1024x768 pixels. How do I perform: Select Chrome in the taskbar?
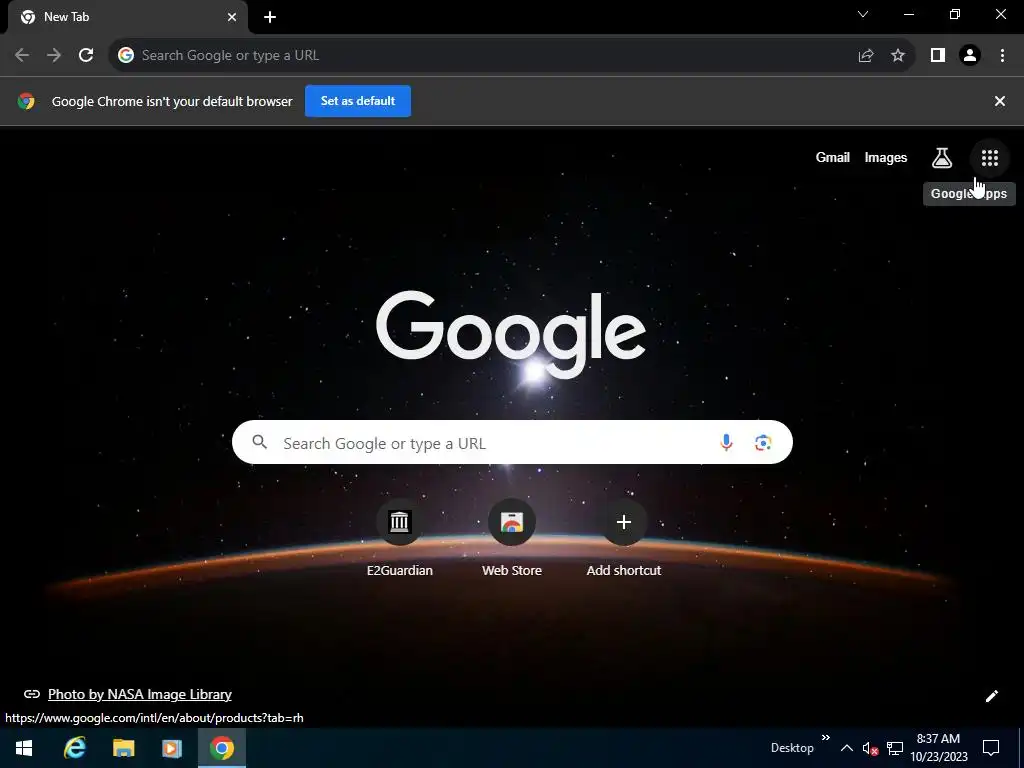point(222,748)
